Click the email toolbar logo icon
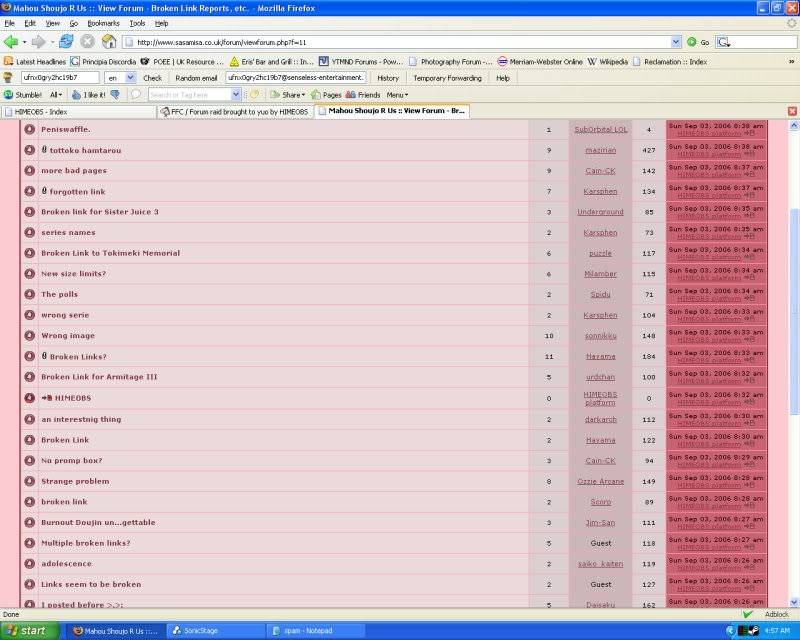Image resolution: width=800 pixels, height=640 pixels. click(8, 78)
